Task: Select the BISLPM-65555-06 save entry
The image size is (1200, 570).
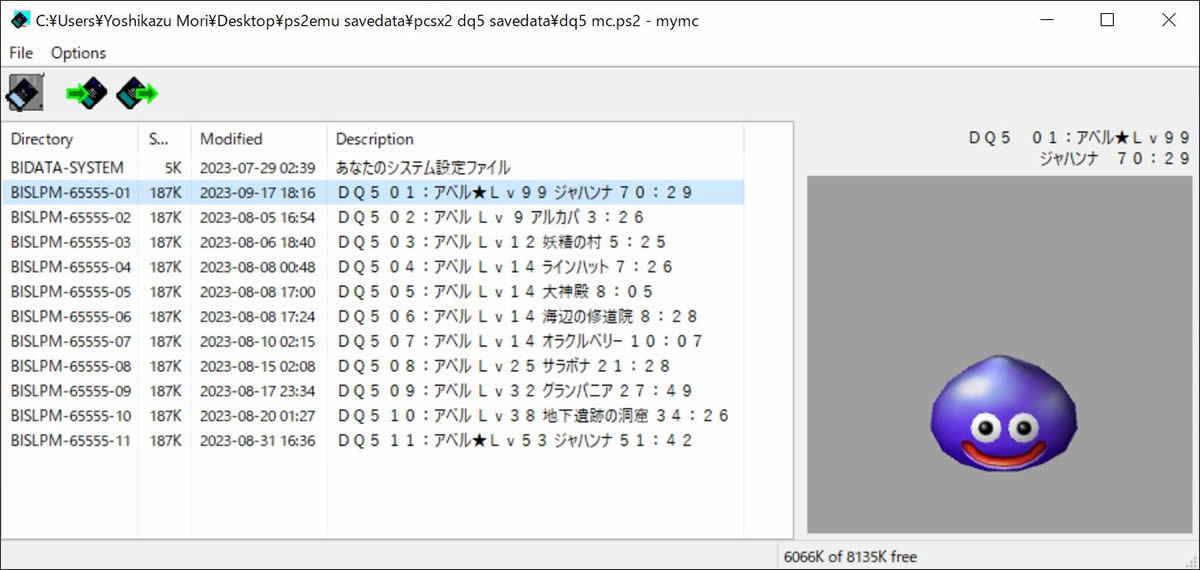Action: [x=373, y=316]
